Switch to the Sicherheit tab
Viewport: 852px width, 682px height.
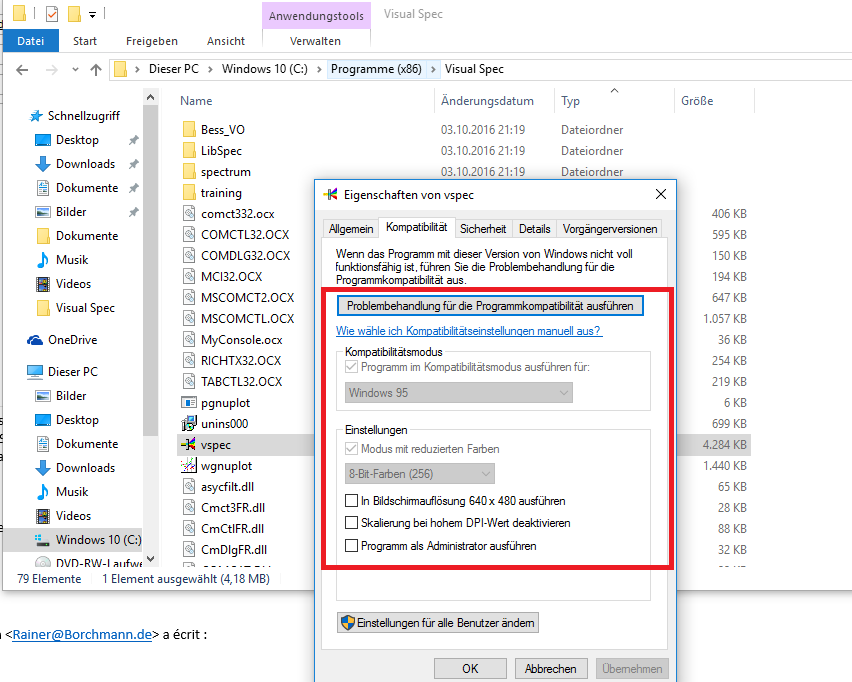[x=483, y=229]
